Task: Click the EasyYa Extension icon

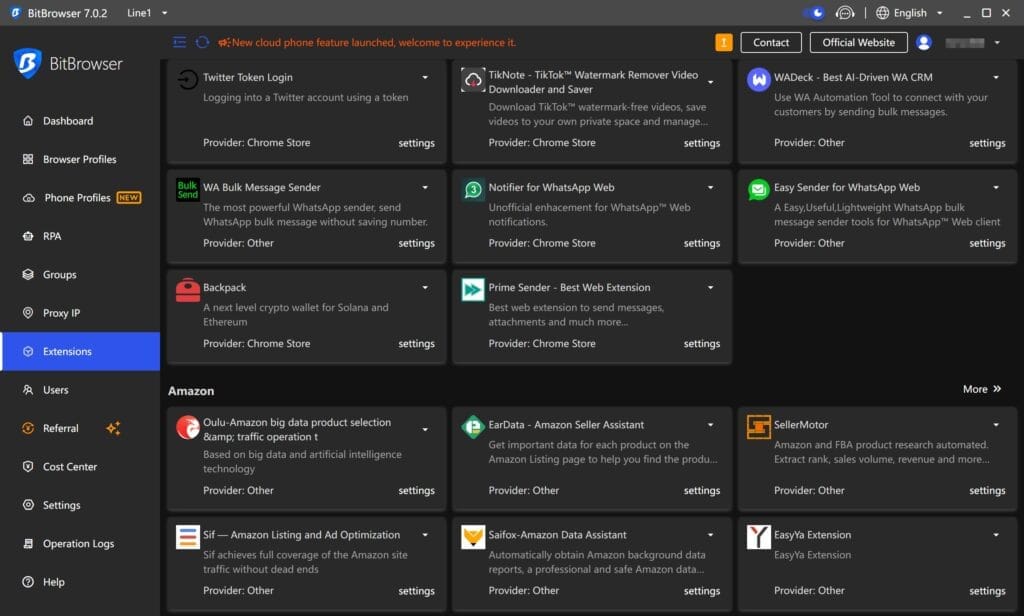Action: pos(758,537)
